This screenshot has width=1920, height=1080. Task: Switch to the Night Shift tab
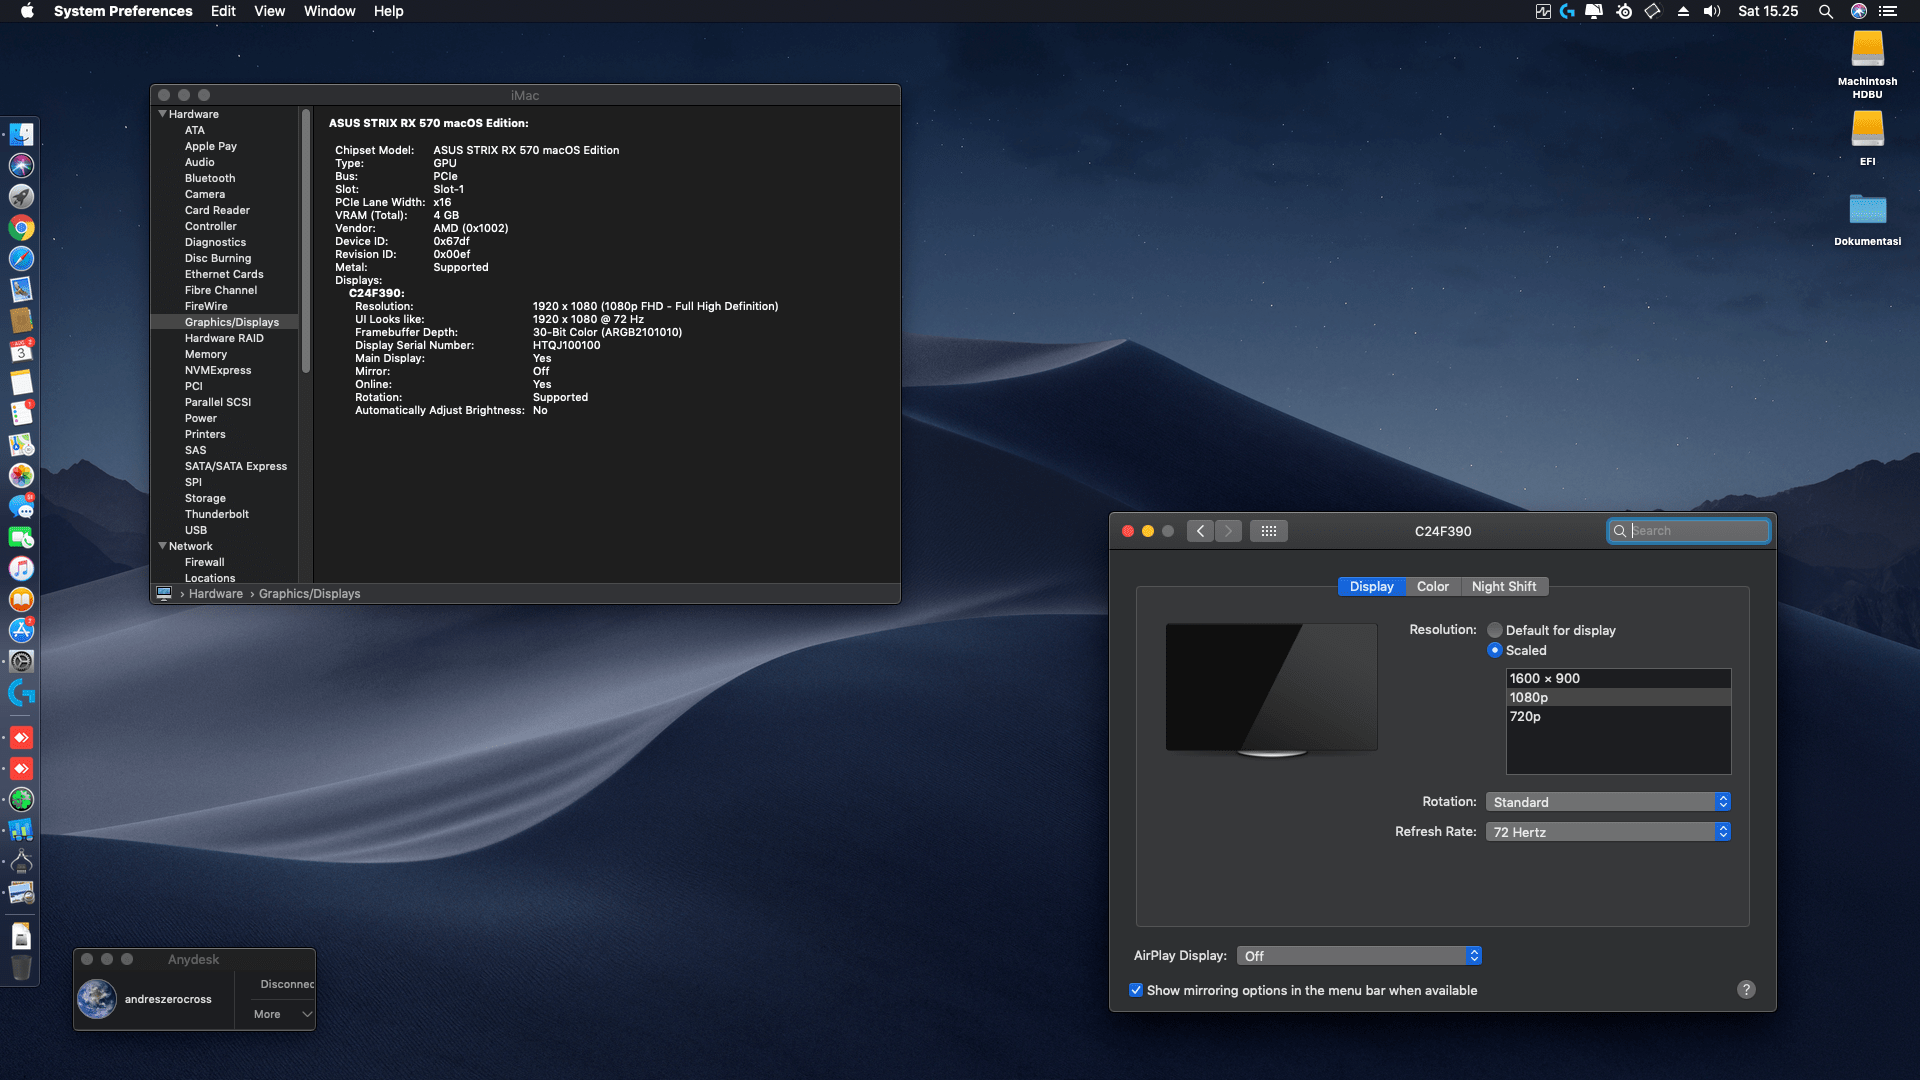(1503, 587)
